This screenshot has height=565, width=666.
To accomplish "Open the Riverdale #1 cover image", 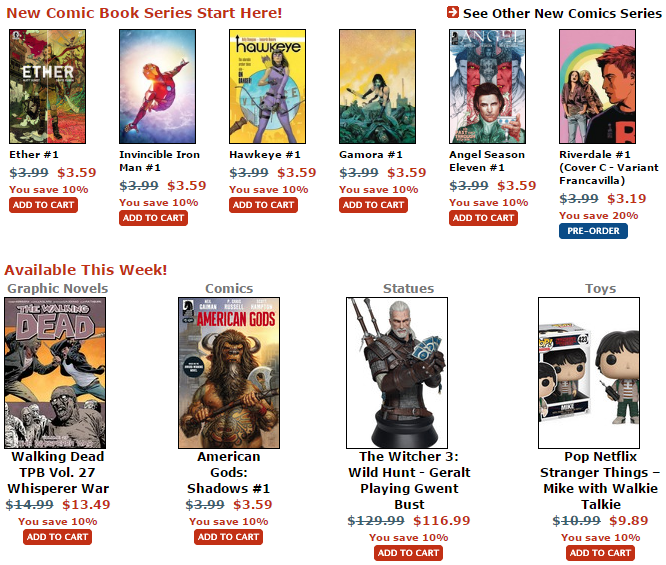I will click(598, 86).
